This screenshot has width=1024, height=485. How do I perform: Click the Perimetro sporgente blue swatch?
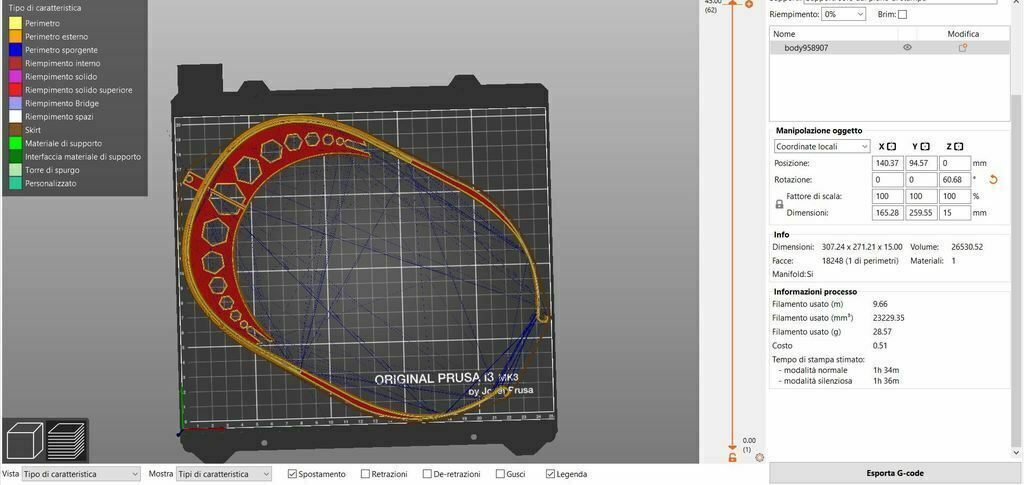(x=15, y=50)
